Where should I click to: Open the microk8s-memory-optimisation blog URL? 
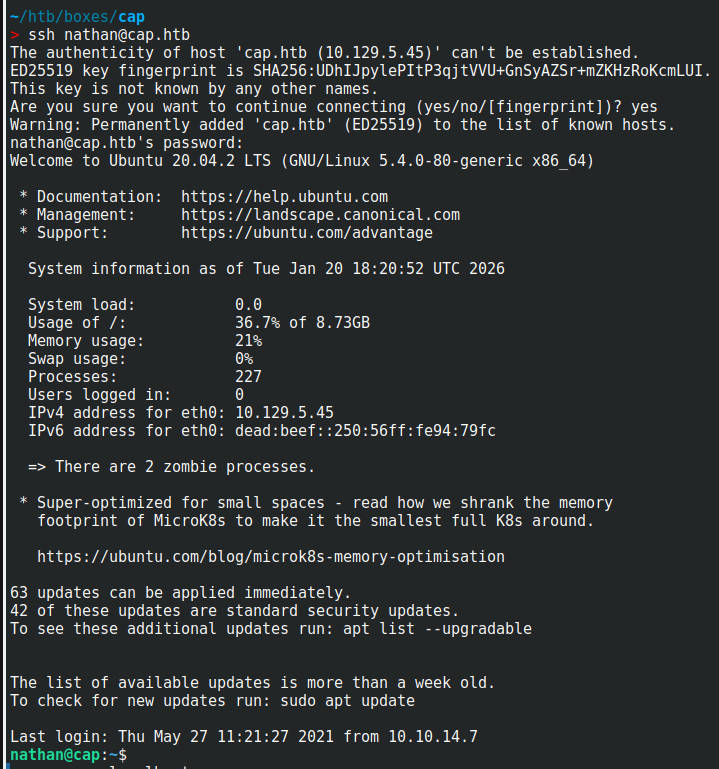click(270, 557)
